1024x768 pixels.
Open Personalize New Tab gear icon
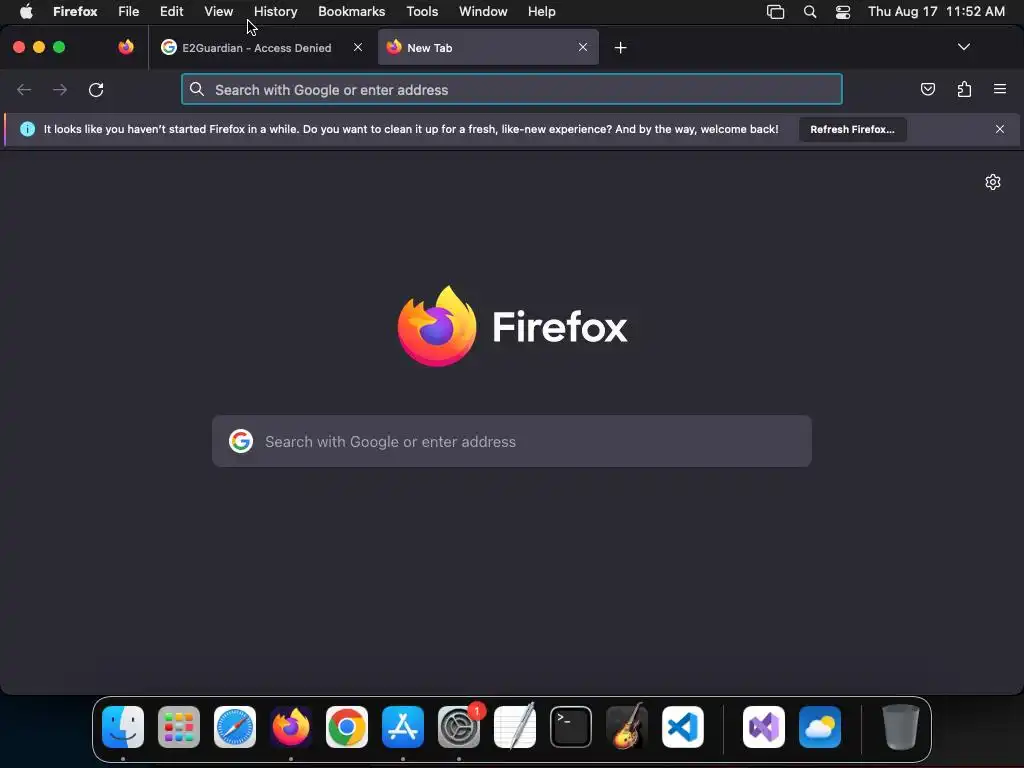point(993,182)
